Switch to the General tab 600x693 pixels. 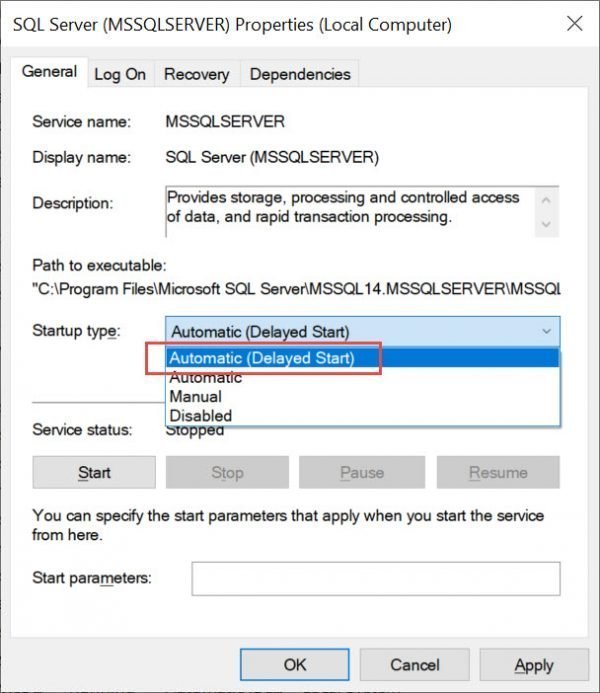49,72
